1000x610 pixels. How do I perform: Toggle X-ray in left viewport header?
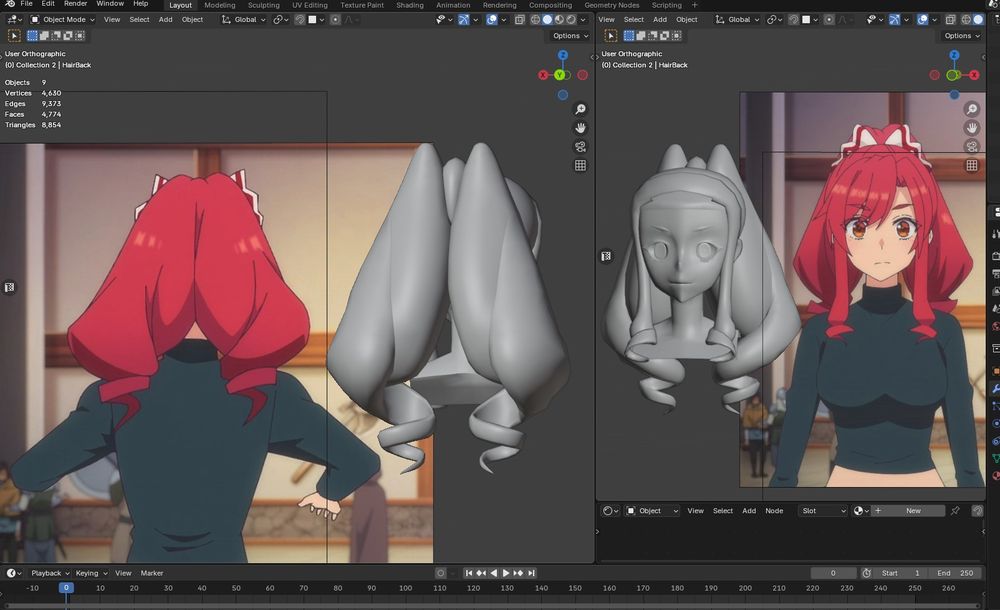(x=520, y=20)
